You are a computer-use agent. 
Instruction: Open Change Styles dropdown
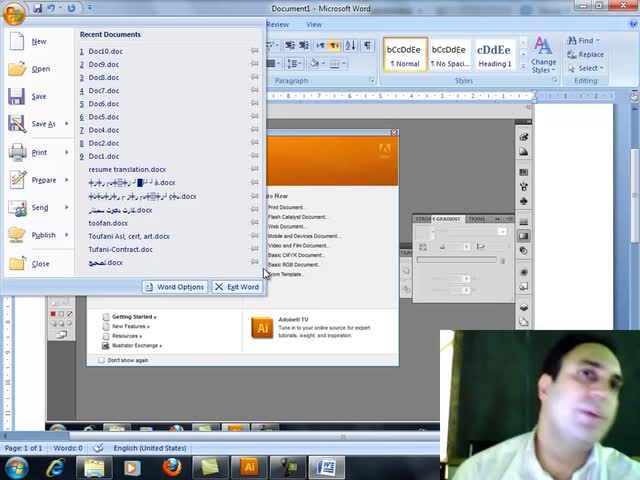[x=543, y=55]
